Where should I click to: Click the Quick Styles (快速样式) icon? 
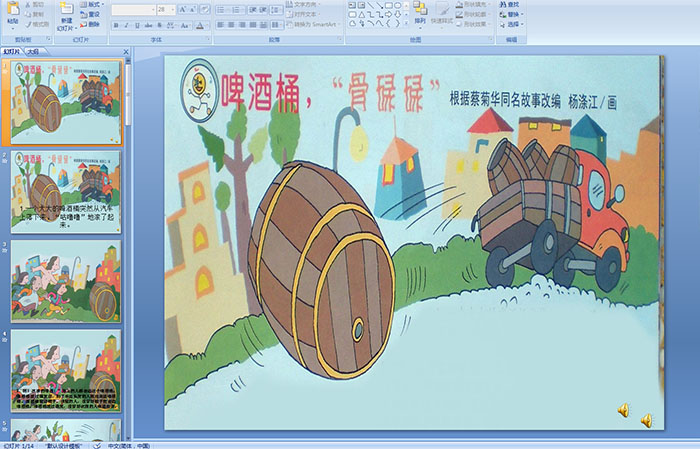click(x=442, y=9)
